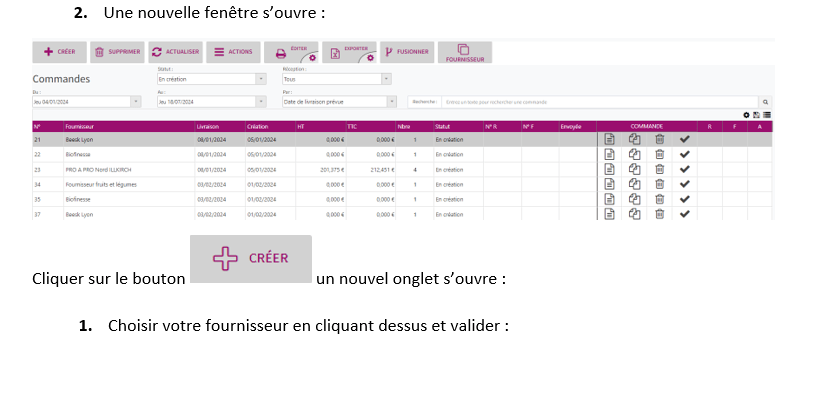Validate order 21 with its checkmark icon
This screenshot has width=824, height=394.
pos(684,139)
